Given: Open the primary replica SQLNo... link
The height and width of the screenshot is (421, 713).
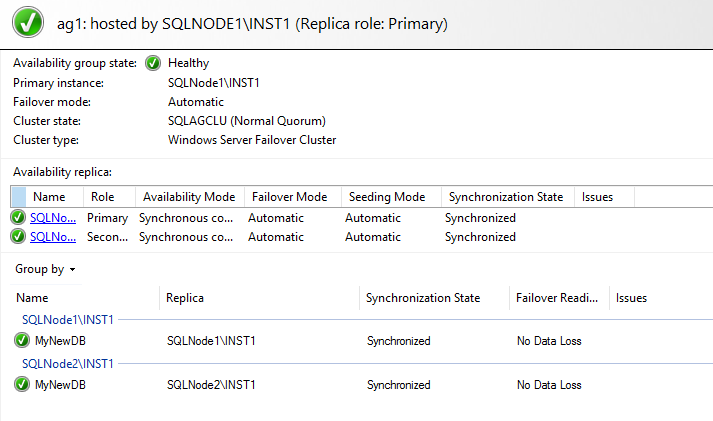Looking at the screenshot, I should click(53, 217).
